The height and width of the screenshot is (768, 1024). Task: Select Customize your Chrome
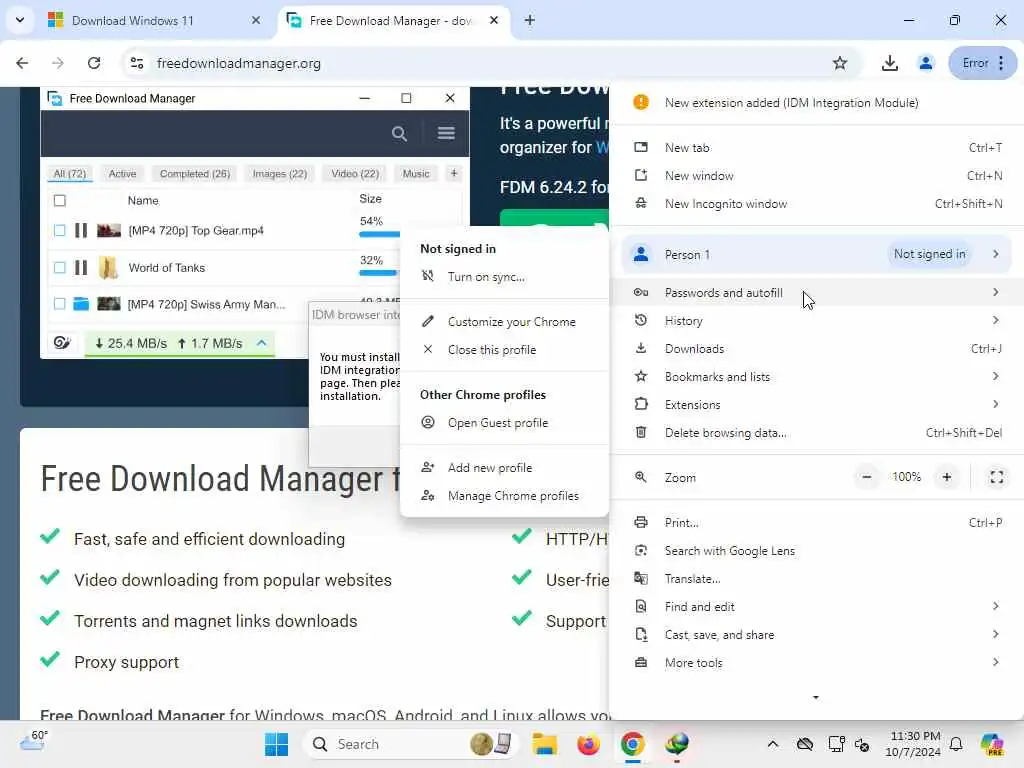coord(504,322)
